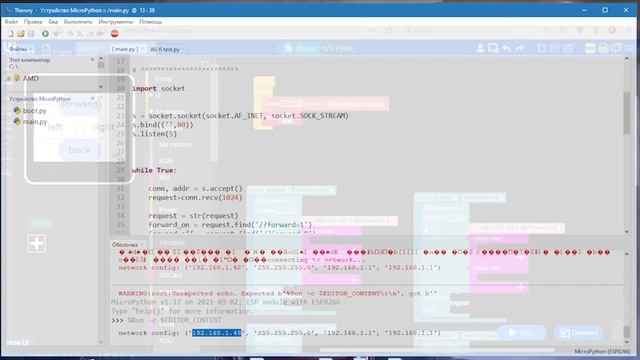This screenshot has height=360, width=640.
Task: Open the Инструменты menu
Action: (x=116, y=22)
